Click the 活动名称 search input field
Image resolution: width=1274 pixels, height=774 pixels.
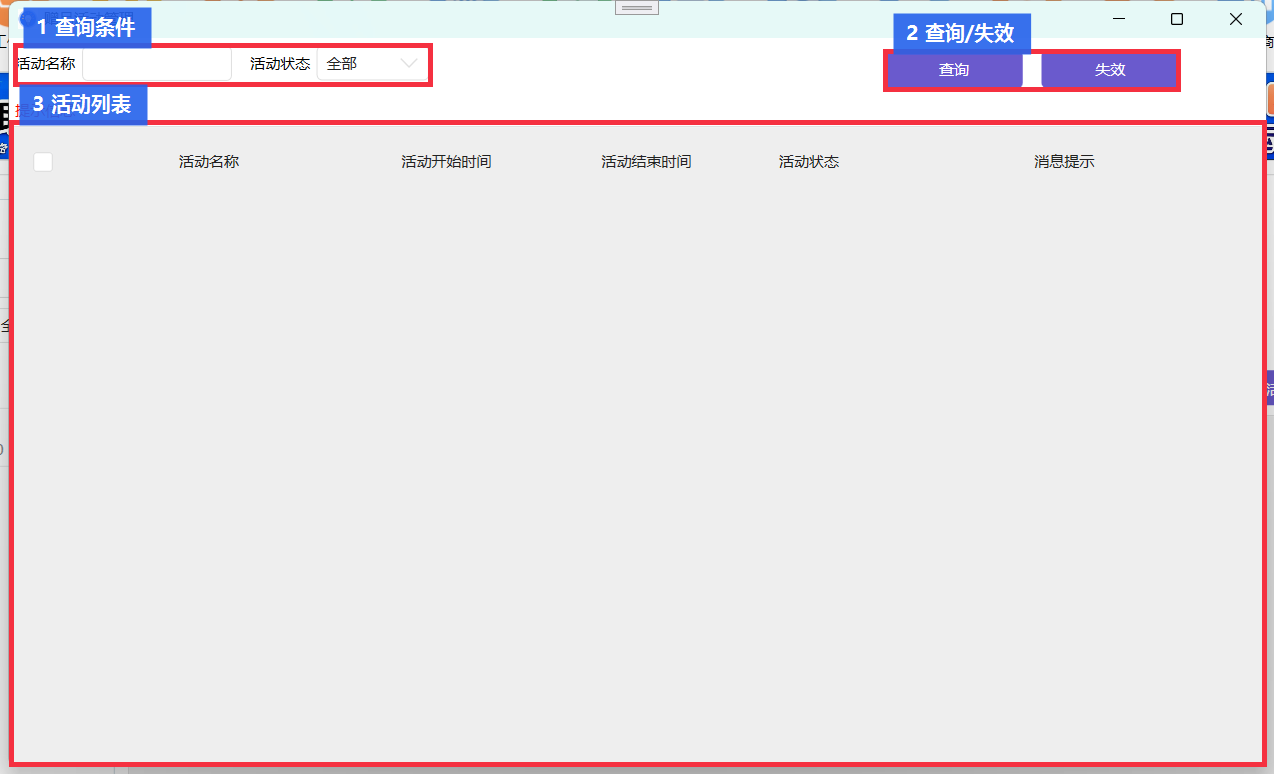(x=157, y=64)
